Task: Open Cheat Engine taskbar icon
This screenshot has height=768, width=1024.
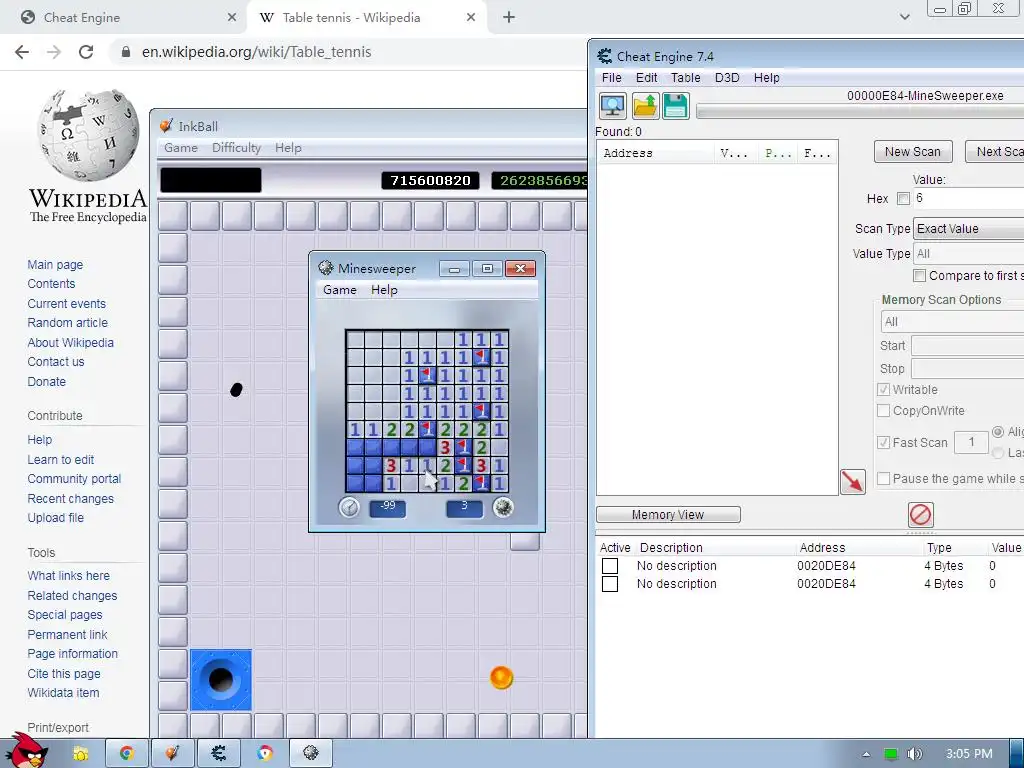Action: coord(219,754)
